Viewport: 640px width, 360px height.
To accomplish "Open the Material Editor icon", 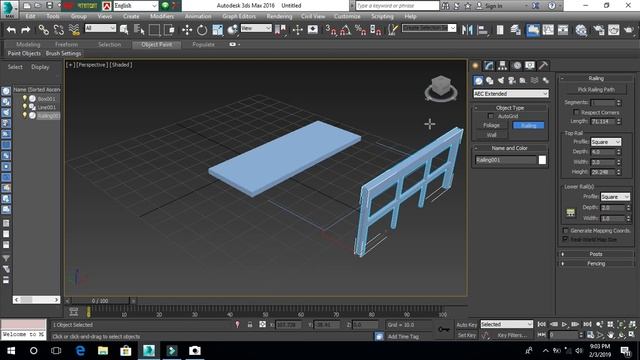I will pos(581,29).
